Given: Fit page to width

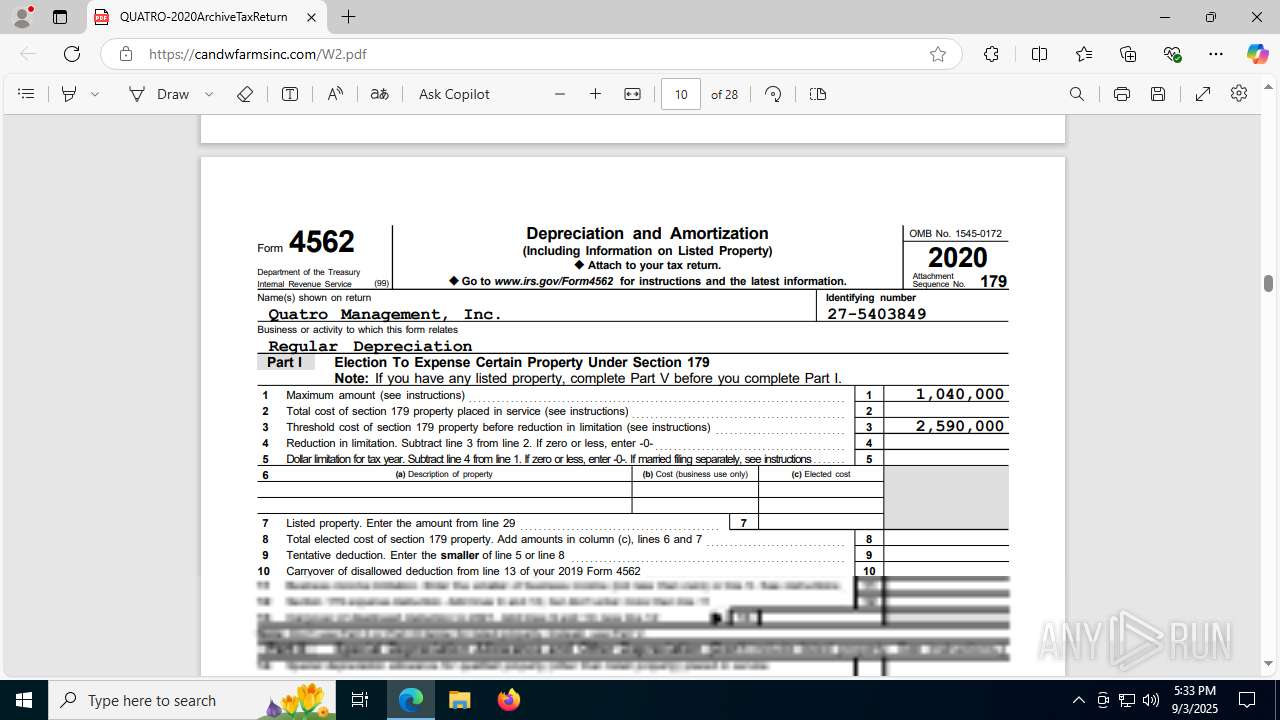Looking at the screenshot, I should tap(632, 94).
